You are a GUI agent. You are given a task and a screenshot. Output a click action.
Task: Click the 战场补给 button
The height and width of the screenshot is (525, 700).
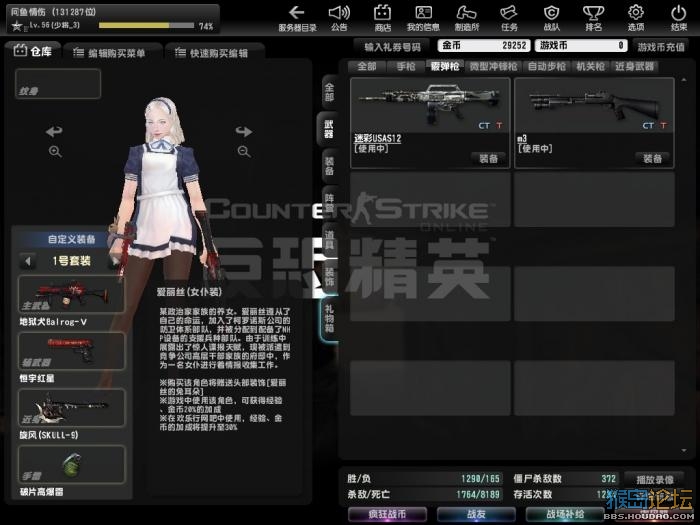(565, 514)
